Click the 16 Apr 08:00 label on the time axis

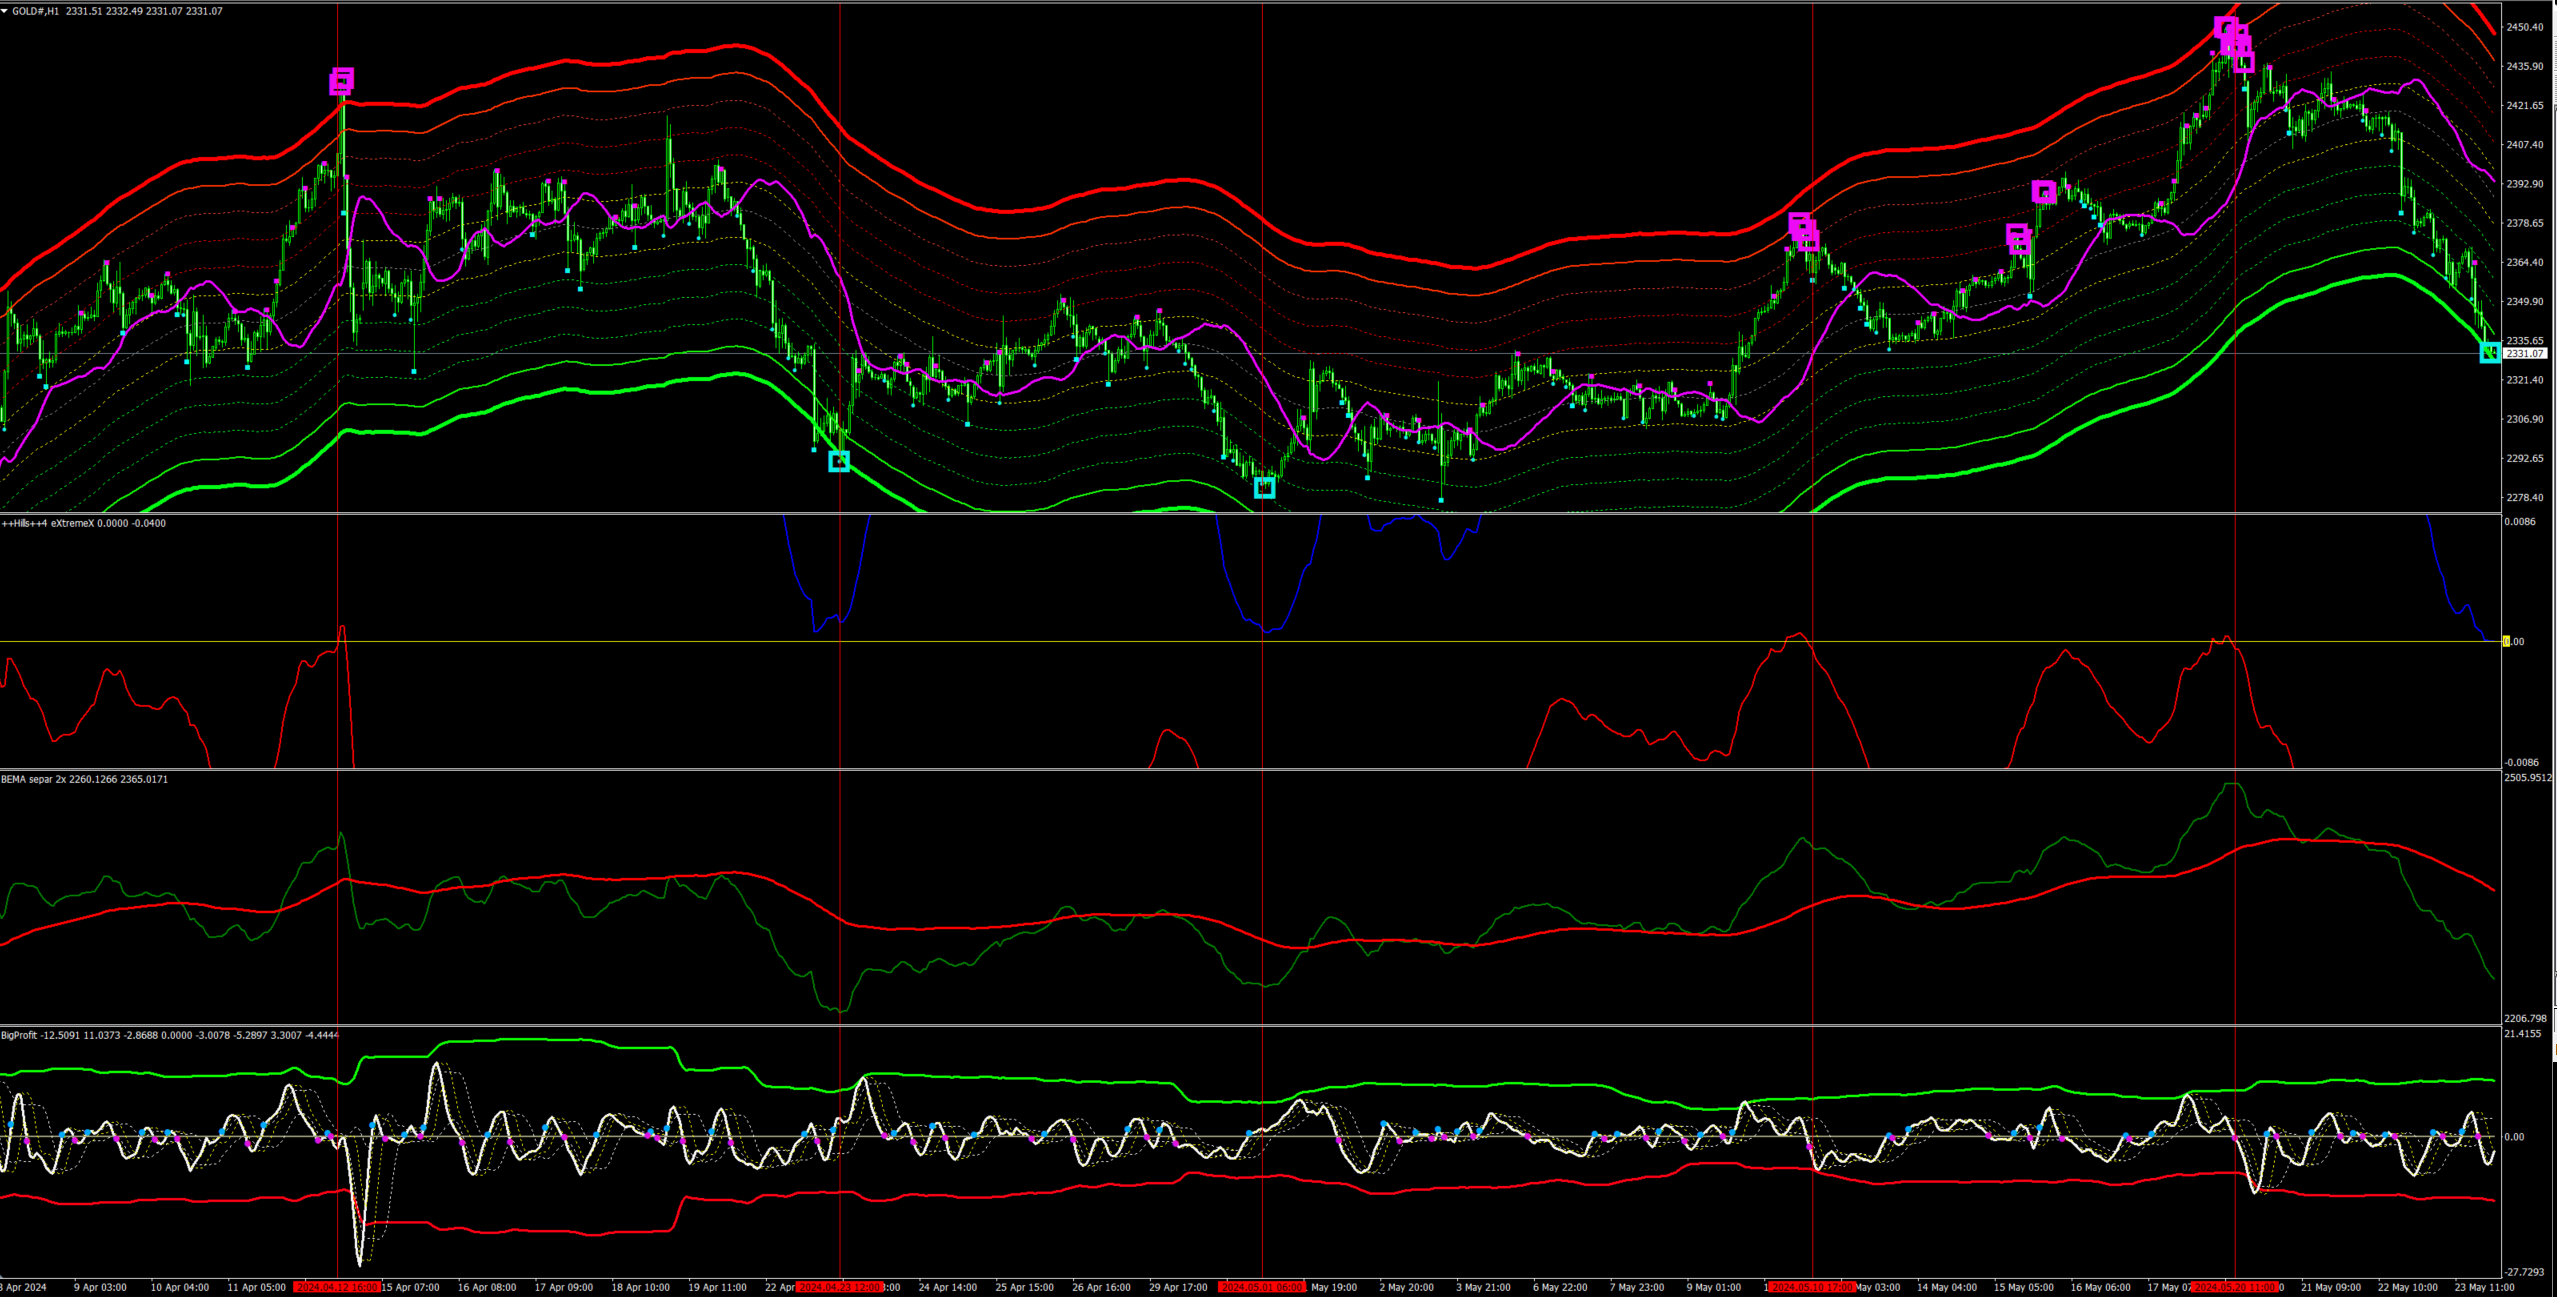point(487,1287)
